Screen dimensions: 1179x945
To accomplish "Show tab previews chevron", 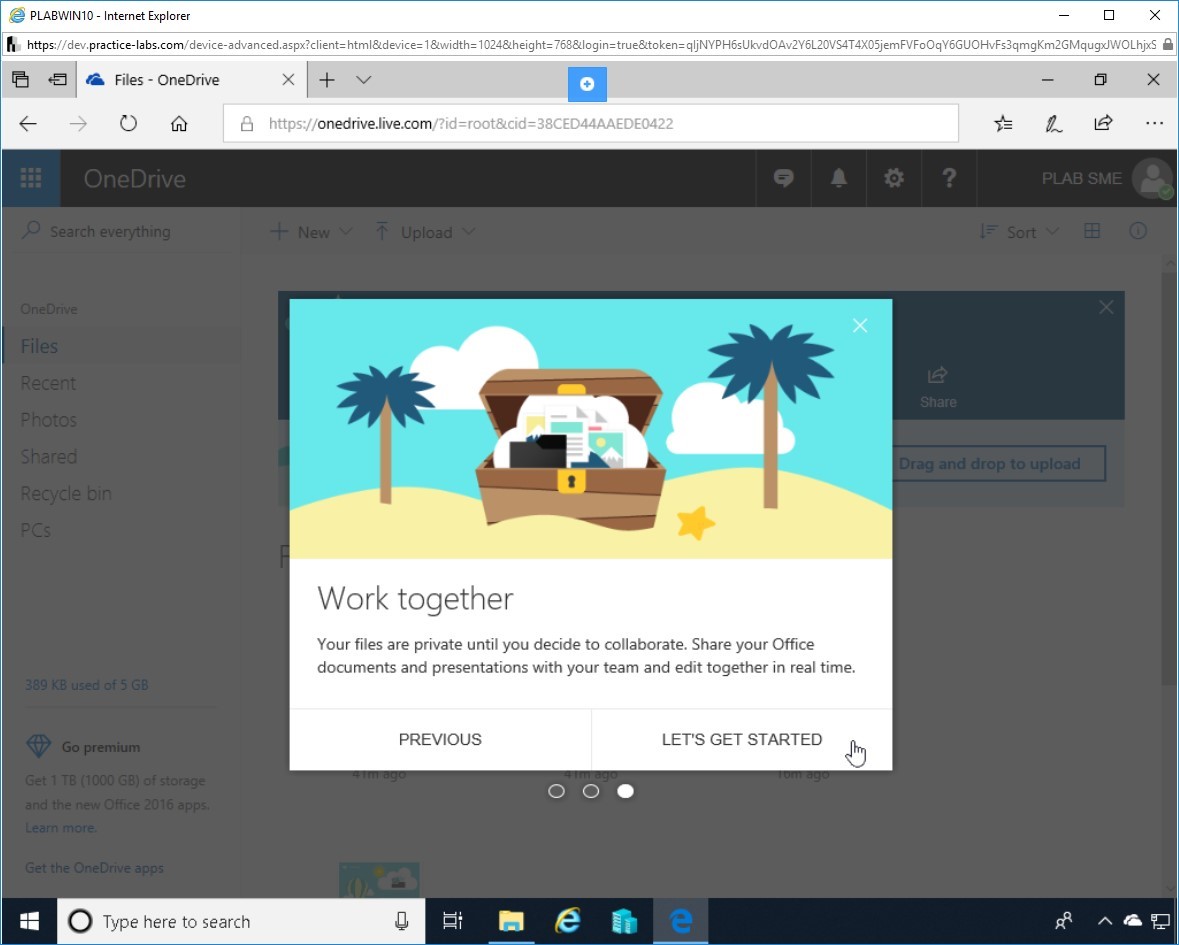I will coord(364,80).
